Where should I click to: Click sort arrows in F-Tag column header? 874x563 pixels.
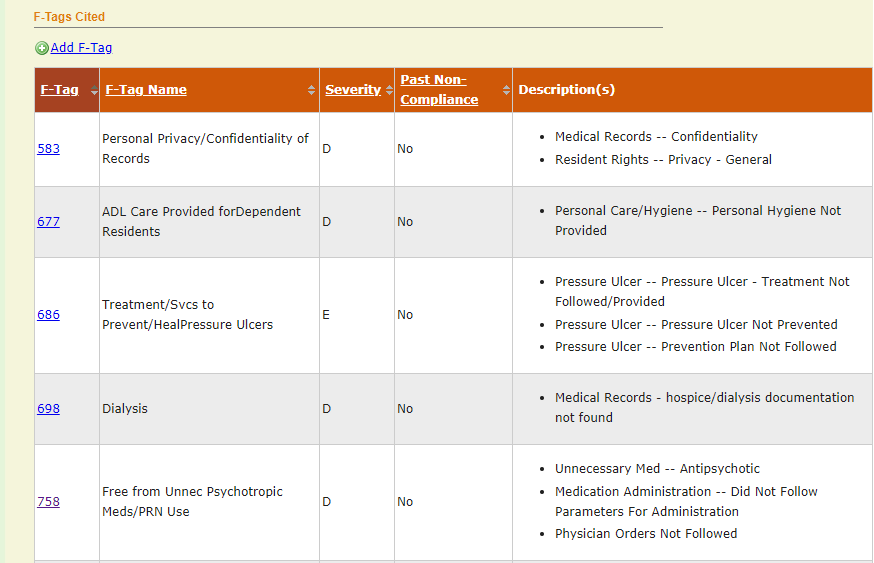click(94, 91)
